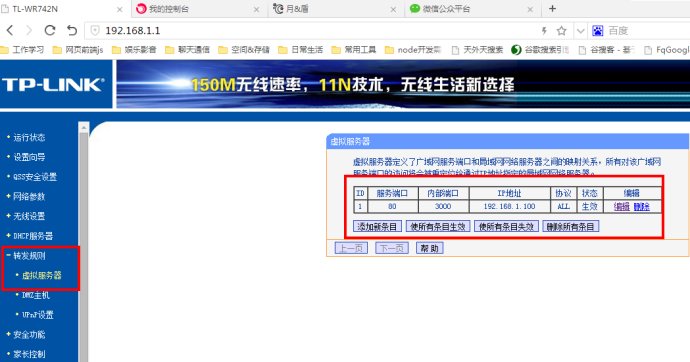Open the 工作学习 bookmark folder
This screenshot has width=690, height=362.
(x=22, y=50)
